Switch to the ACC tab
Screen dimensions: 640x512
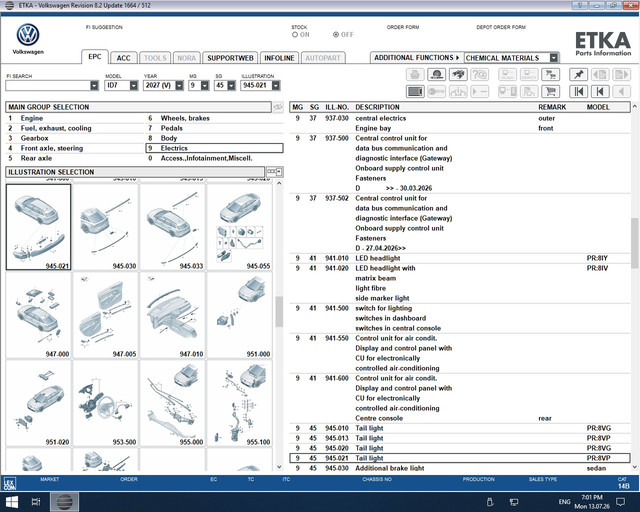(123, 58)
